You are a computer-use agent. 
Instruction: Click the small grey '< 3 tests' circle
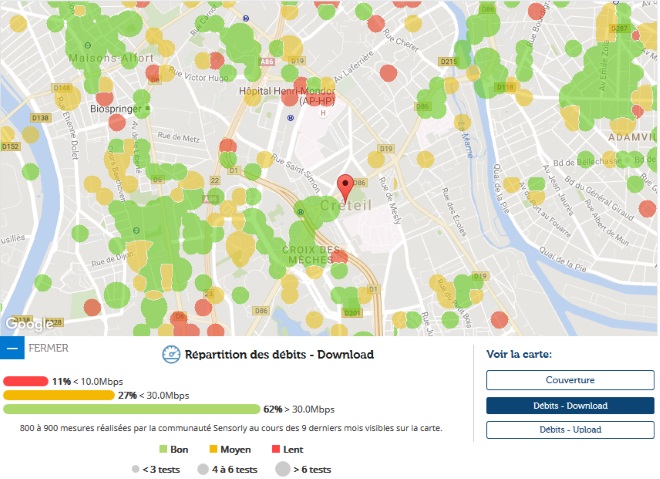135,468
